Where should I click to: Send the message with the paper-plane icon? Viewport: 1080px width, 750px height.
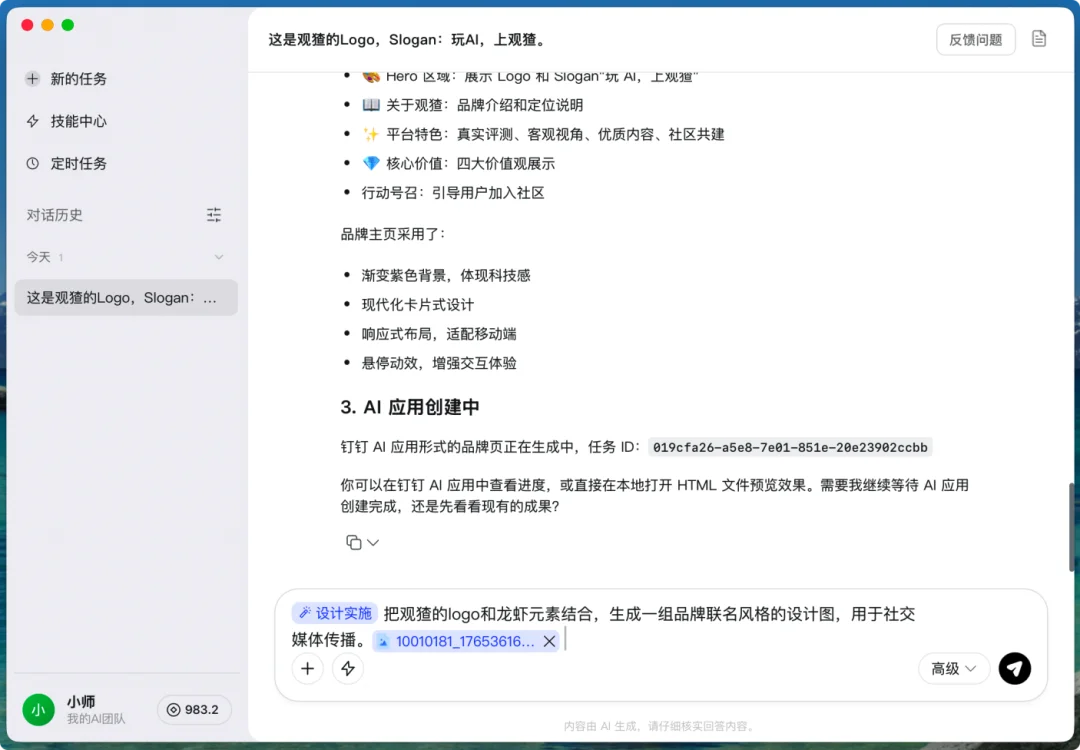click(1015, 668)
